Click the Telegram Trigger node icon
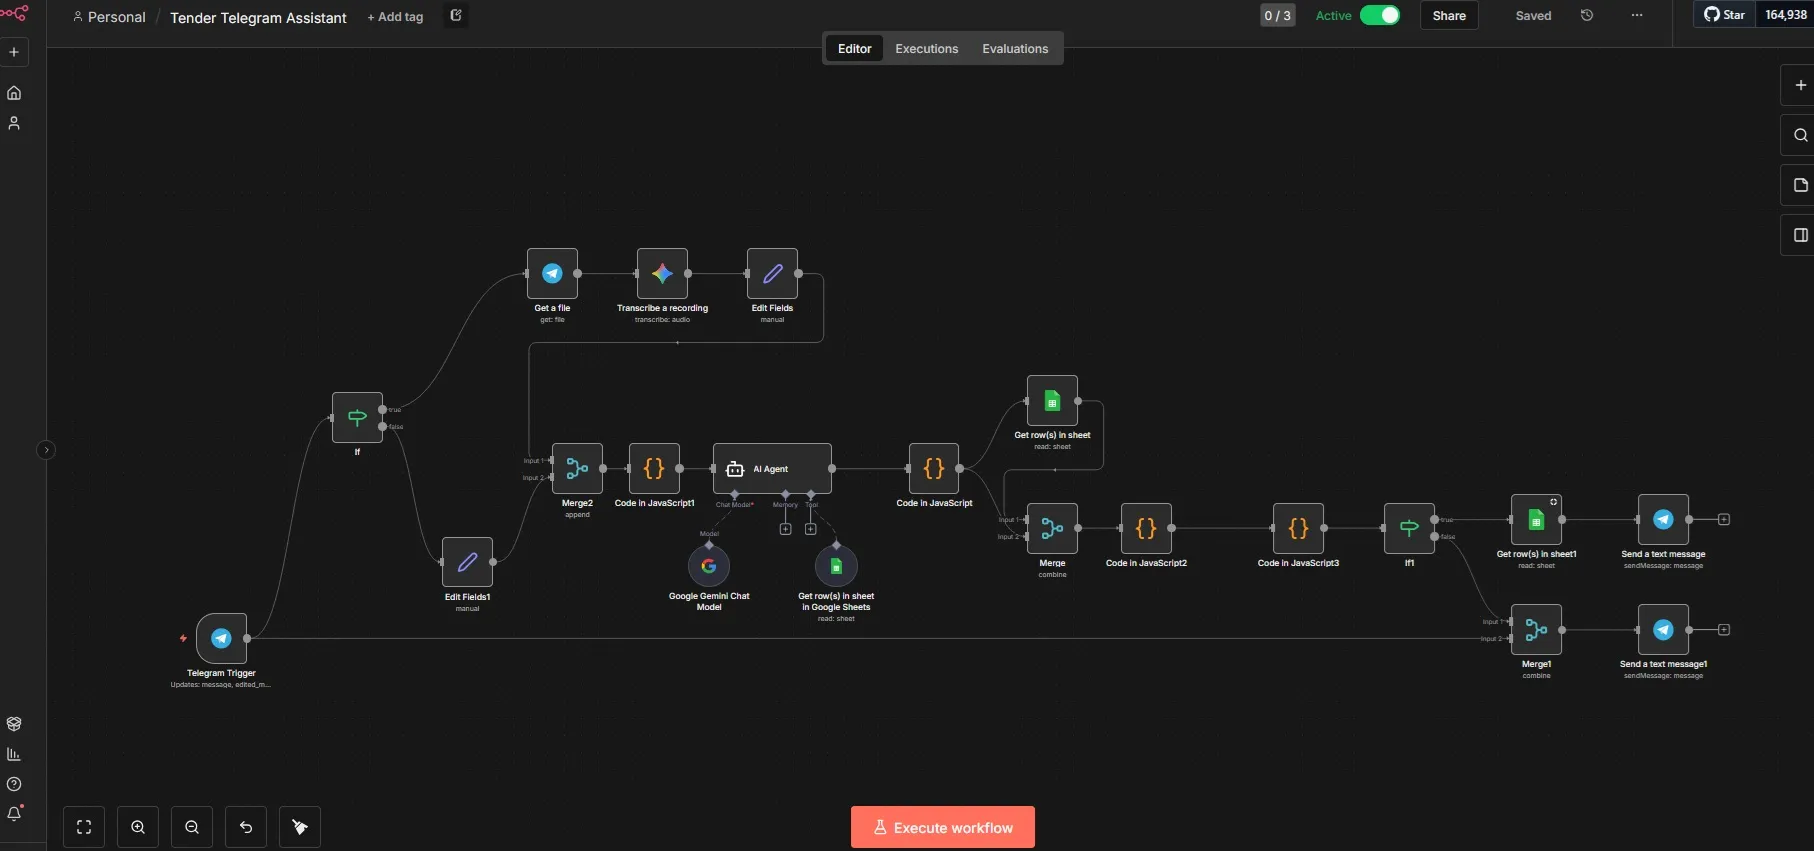The image size is (1814, 851). pyautogui.click(x=222, y=638)
